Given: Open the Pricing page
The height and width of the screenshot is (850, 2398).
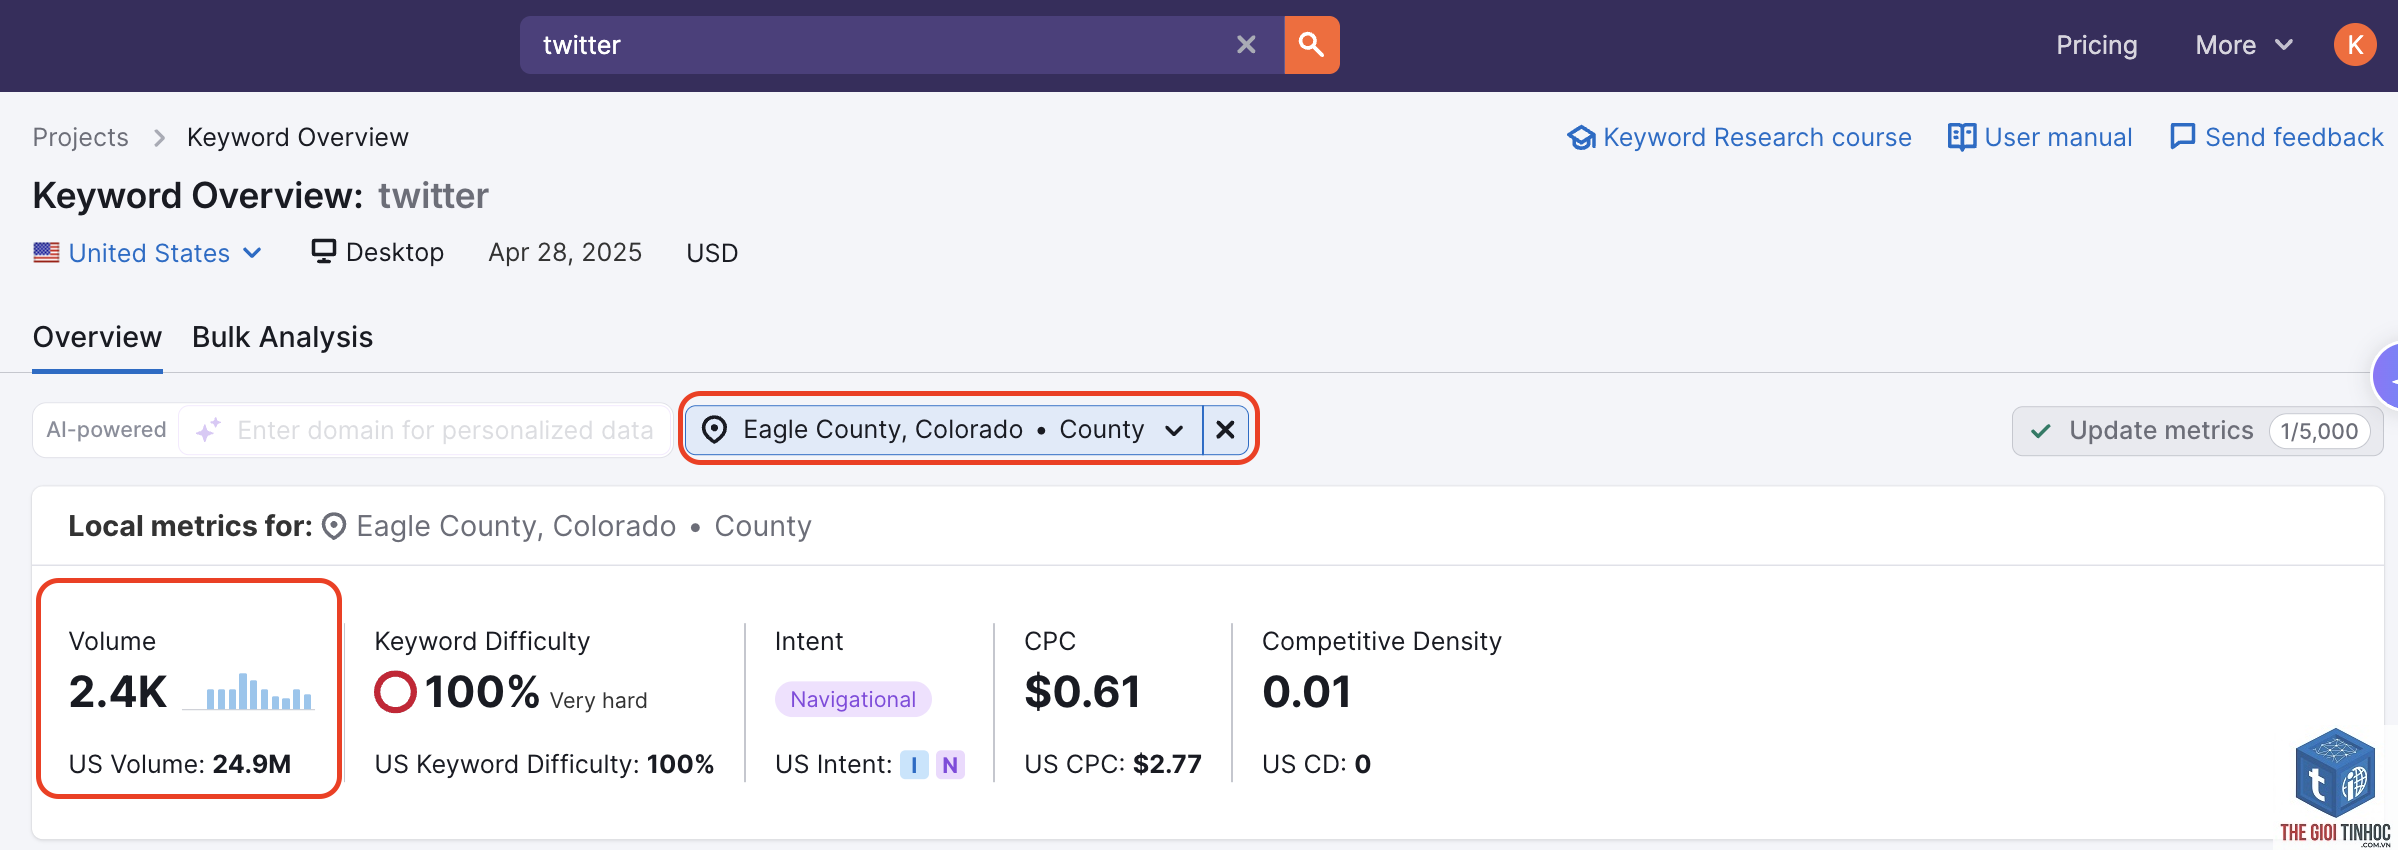Looking at the screenshot, I should [2096, 45].
